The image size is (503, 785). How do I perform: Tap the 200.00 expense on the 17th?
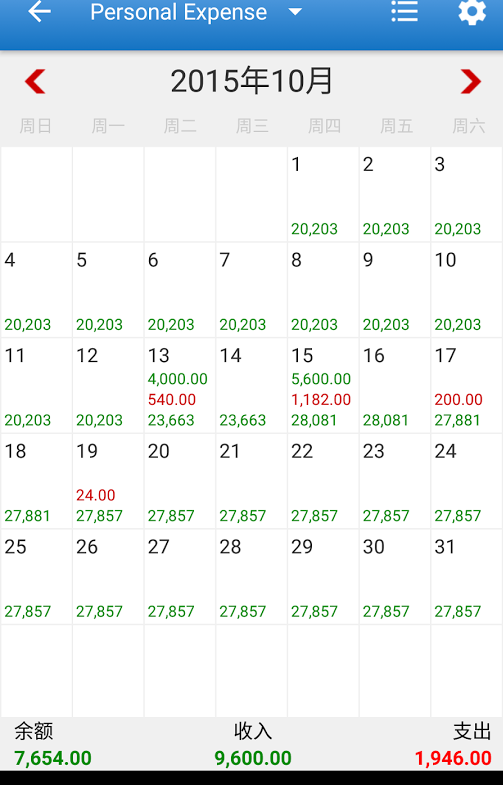[458, 400]
